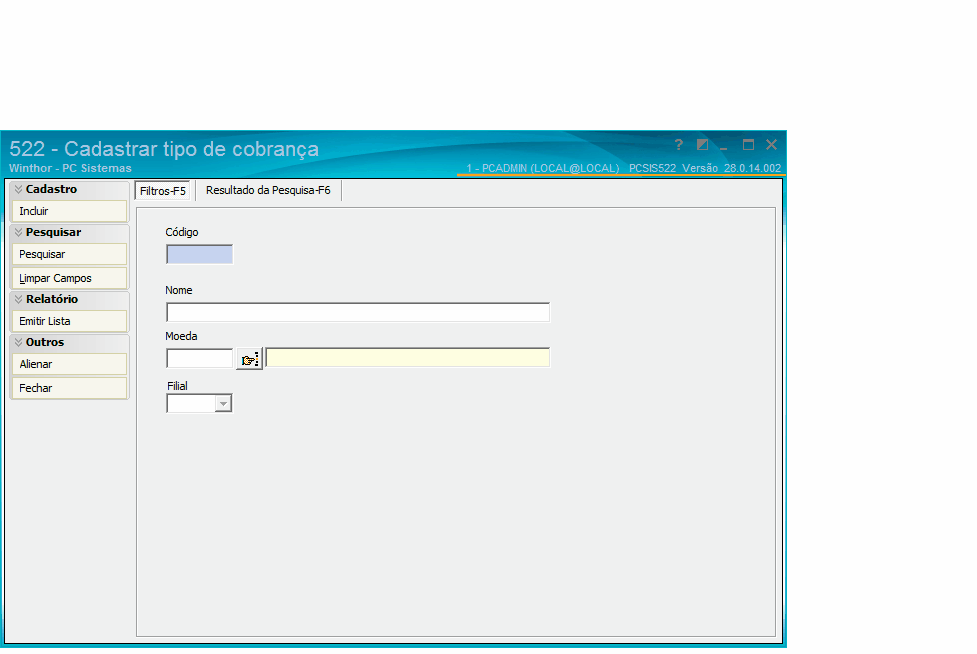
Task: Open the Resultado da Pesquisa-F6 tab
Action: pyautogui.click(x=268, y=190)
